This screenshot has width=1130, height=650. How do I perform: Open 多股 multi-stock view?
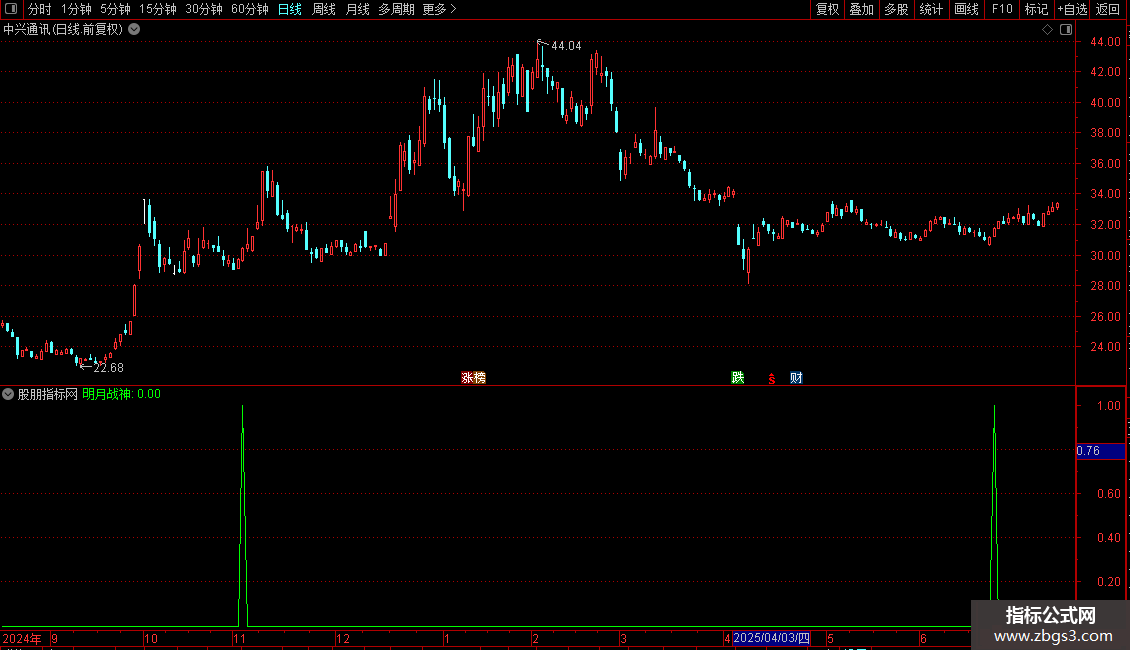[896, 9]
